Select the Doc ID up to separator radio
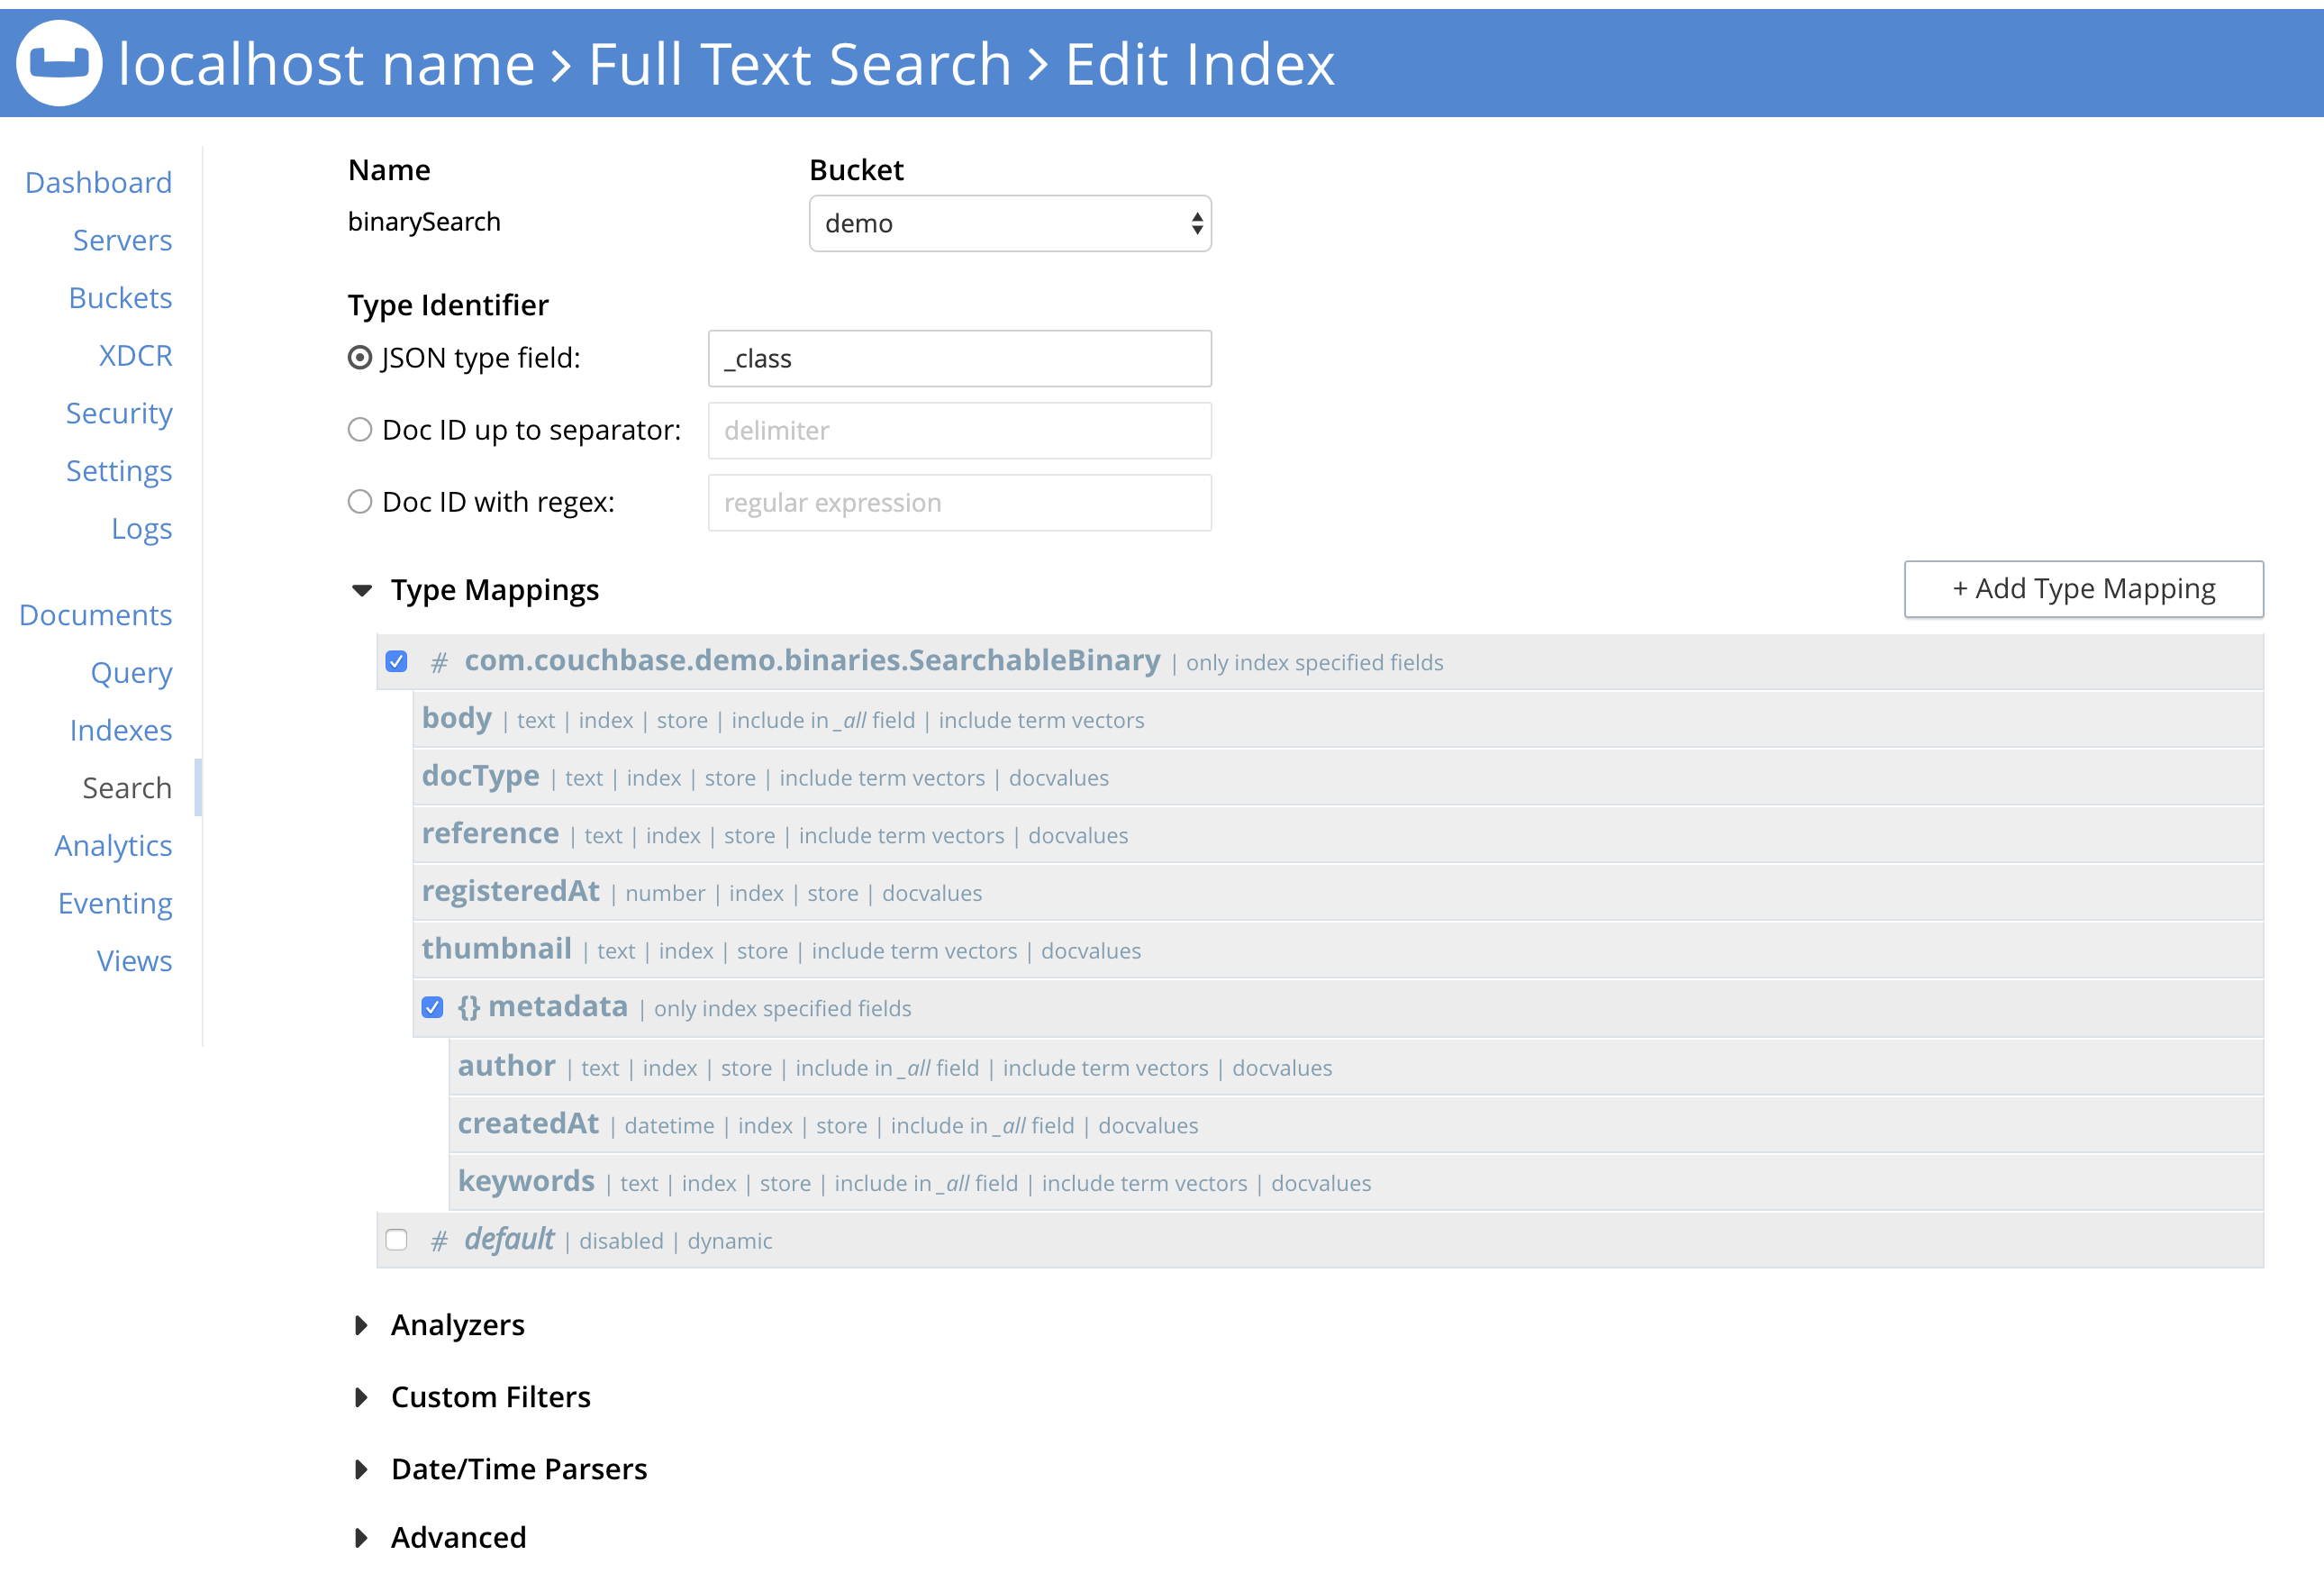2324x1573 pixels. (360, 430)
